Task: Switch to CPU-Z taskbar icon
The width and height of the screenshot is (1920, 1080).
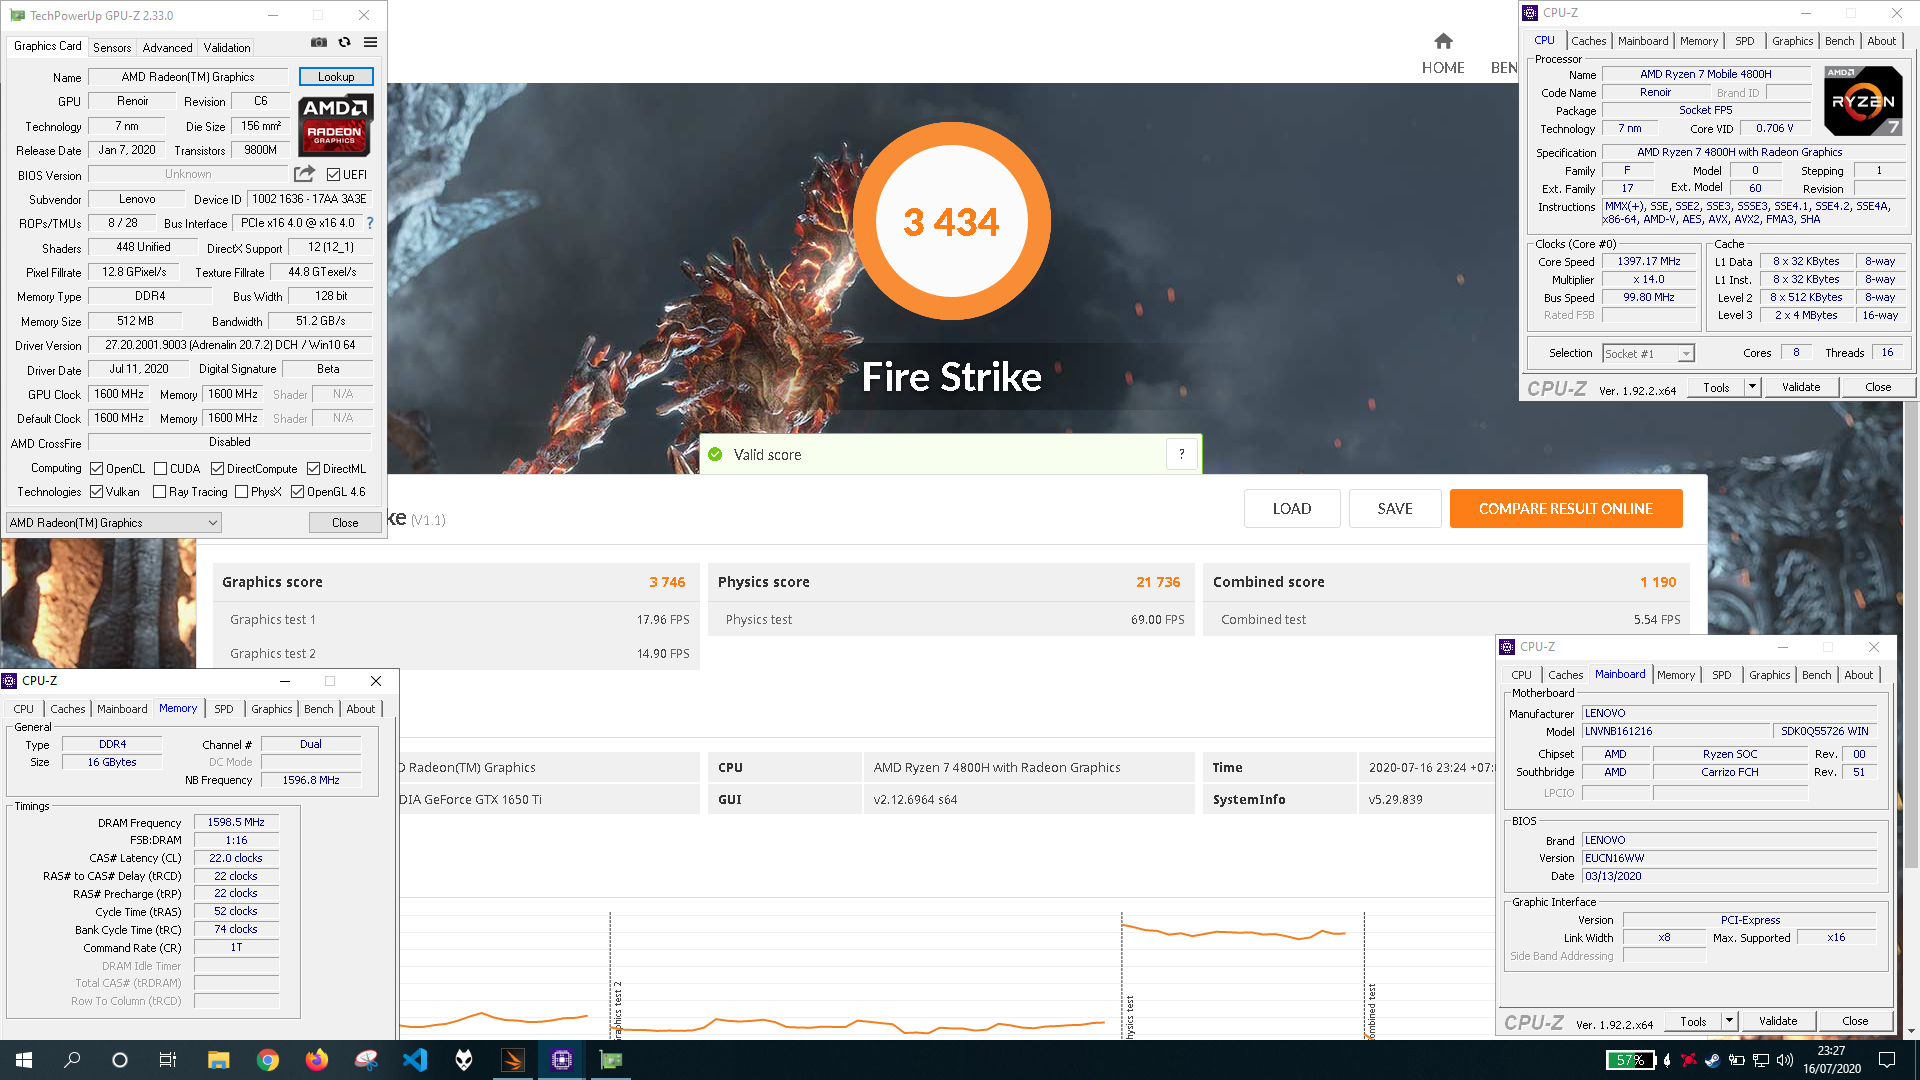Action: pyautogui.click(x=562, y=1060)
